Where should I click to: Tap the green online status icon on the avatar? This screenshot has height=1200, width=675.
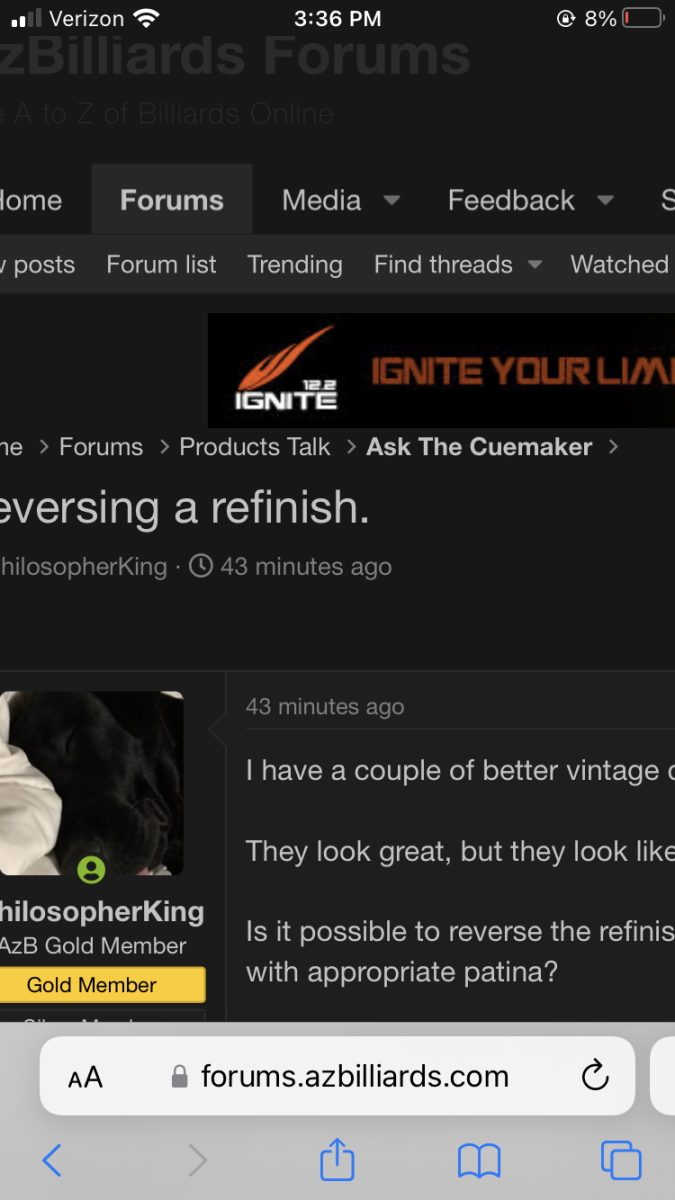click(91, 868)
